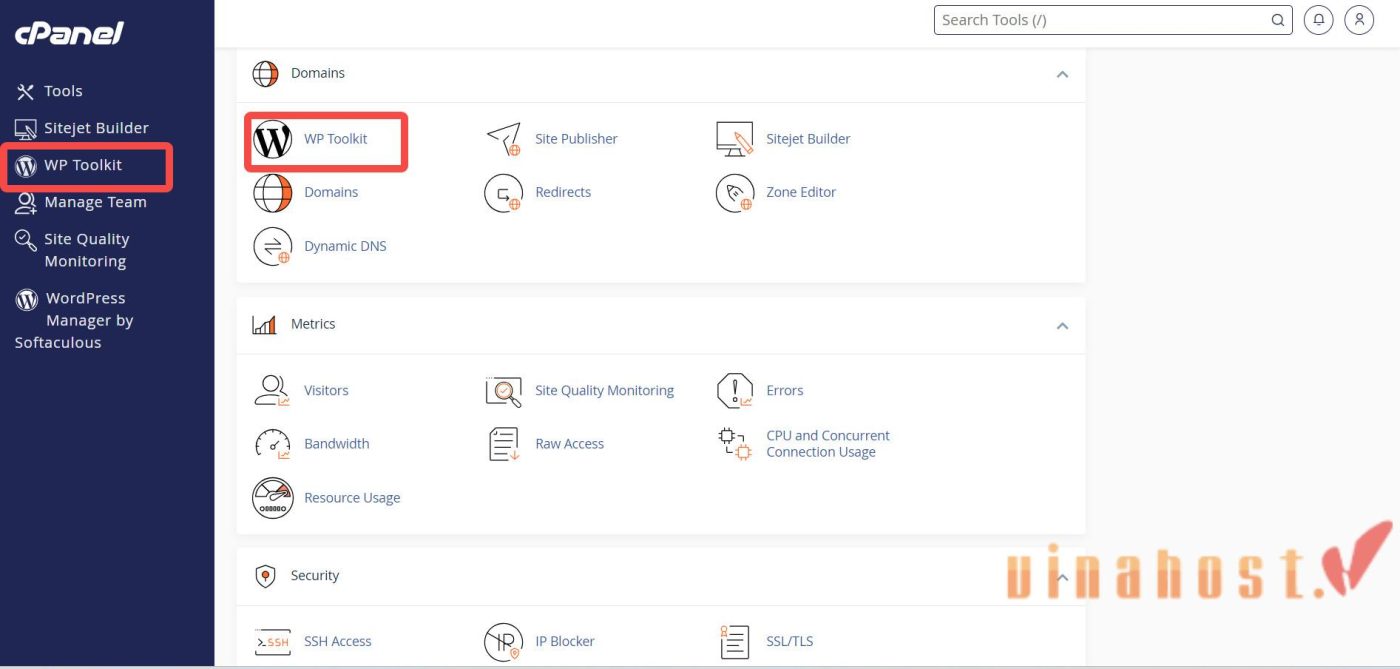Screen dimensions: 1400x669
Task: Open the SSH Access link
Action: [x=338, y=641]
